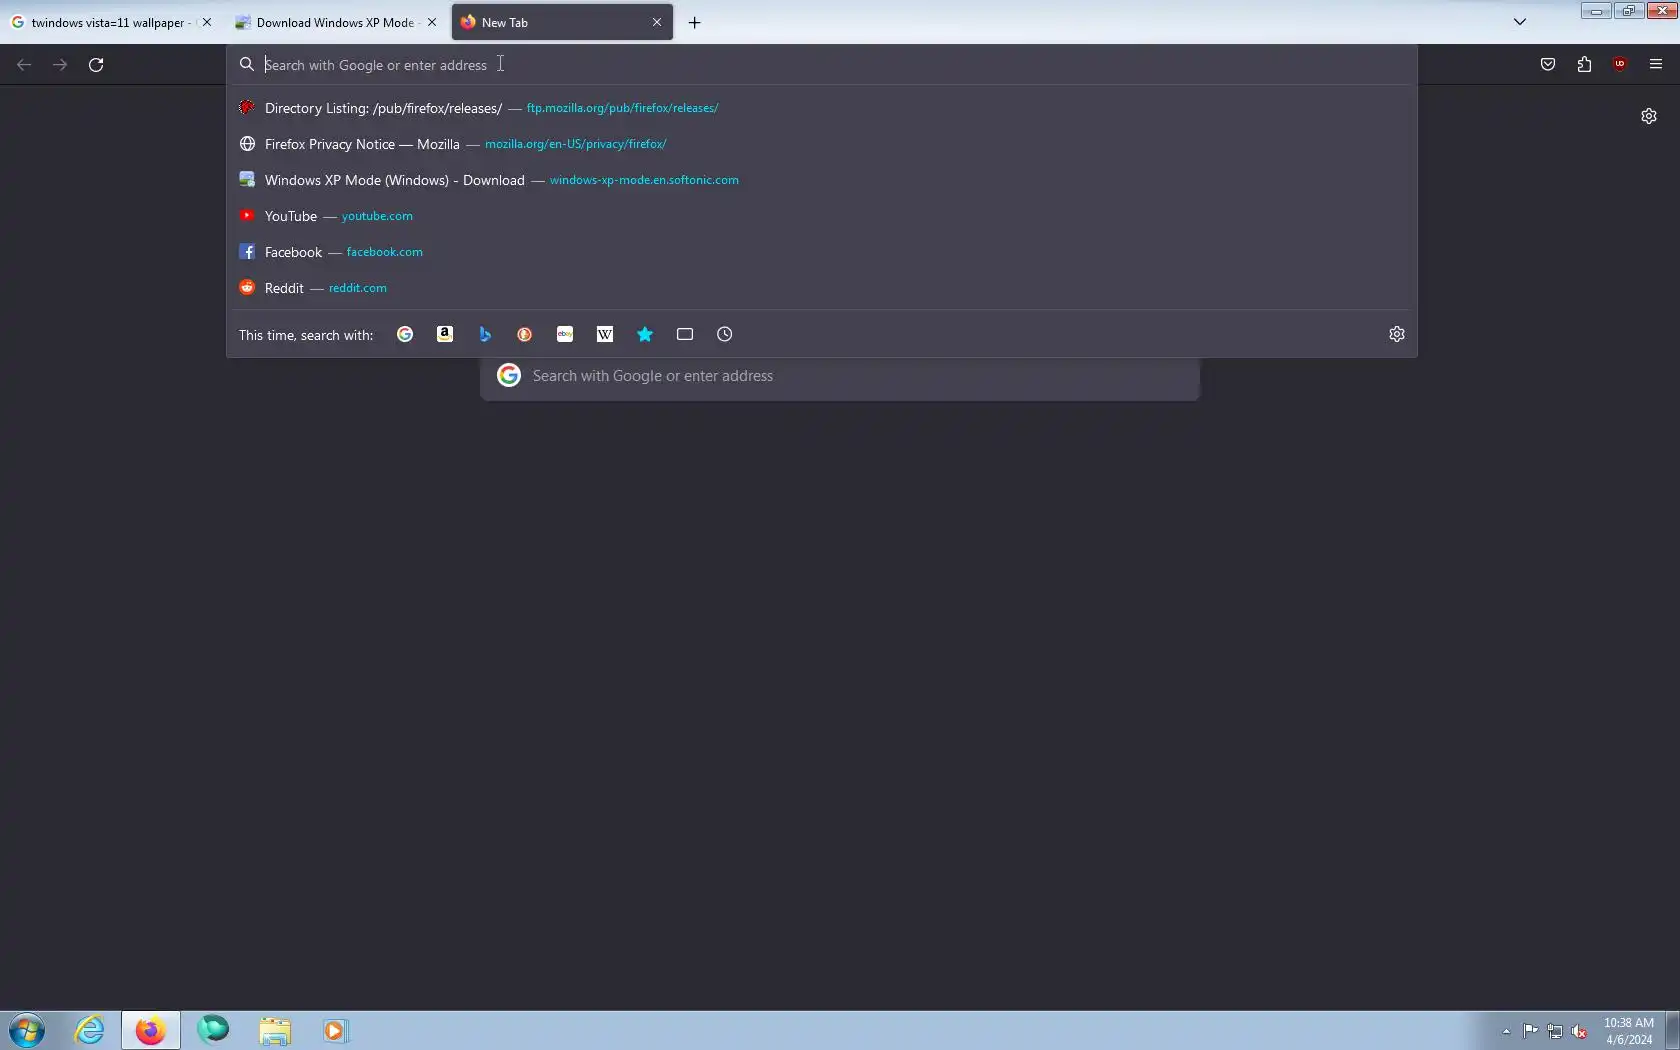
Task: Open Windows Media Player from taskbar
Action: (x=335, y=1030)
